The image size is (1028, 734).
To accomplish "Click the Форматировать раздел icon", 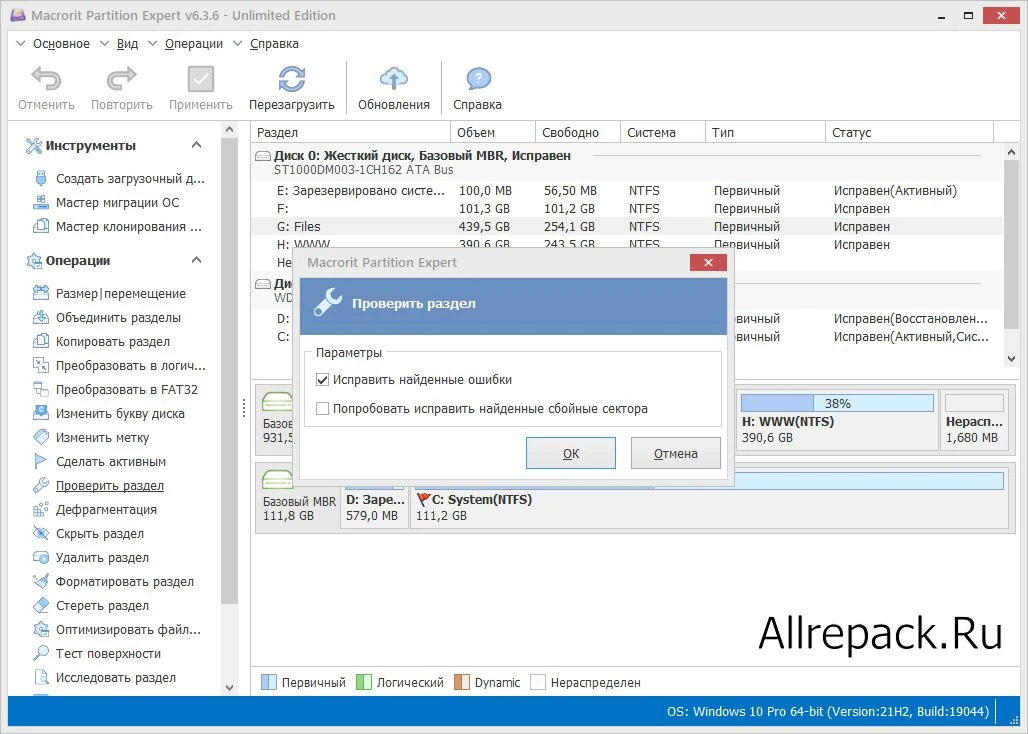I will 41,581.
